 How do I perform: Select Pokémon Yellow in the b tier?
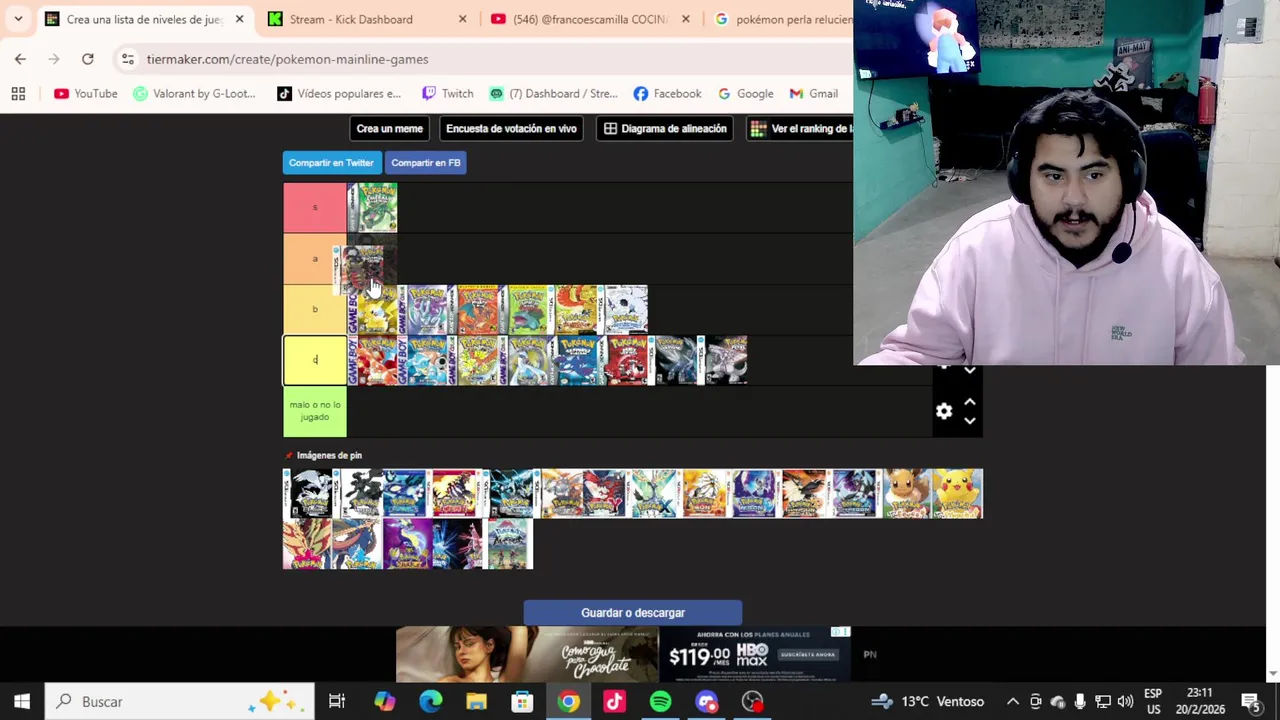click(x=372, y=309)
